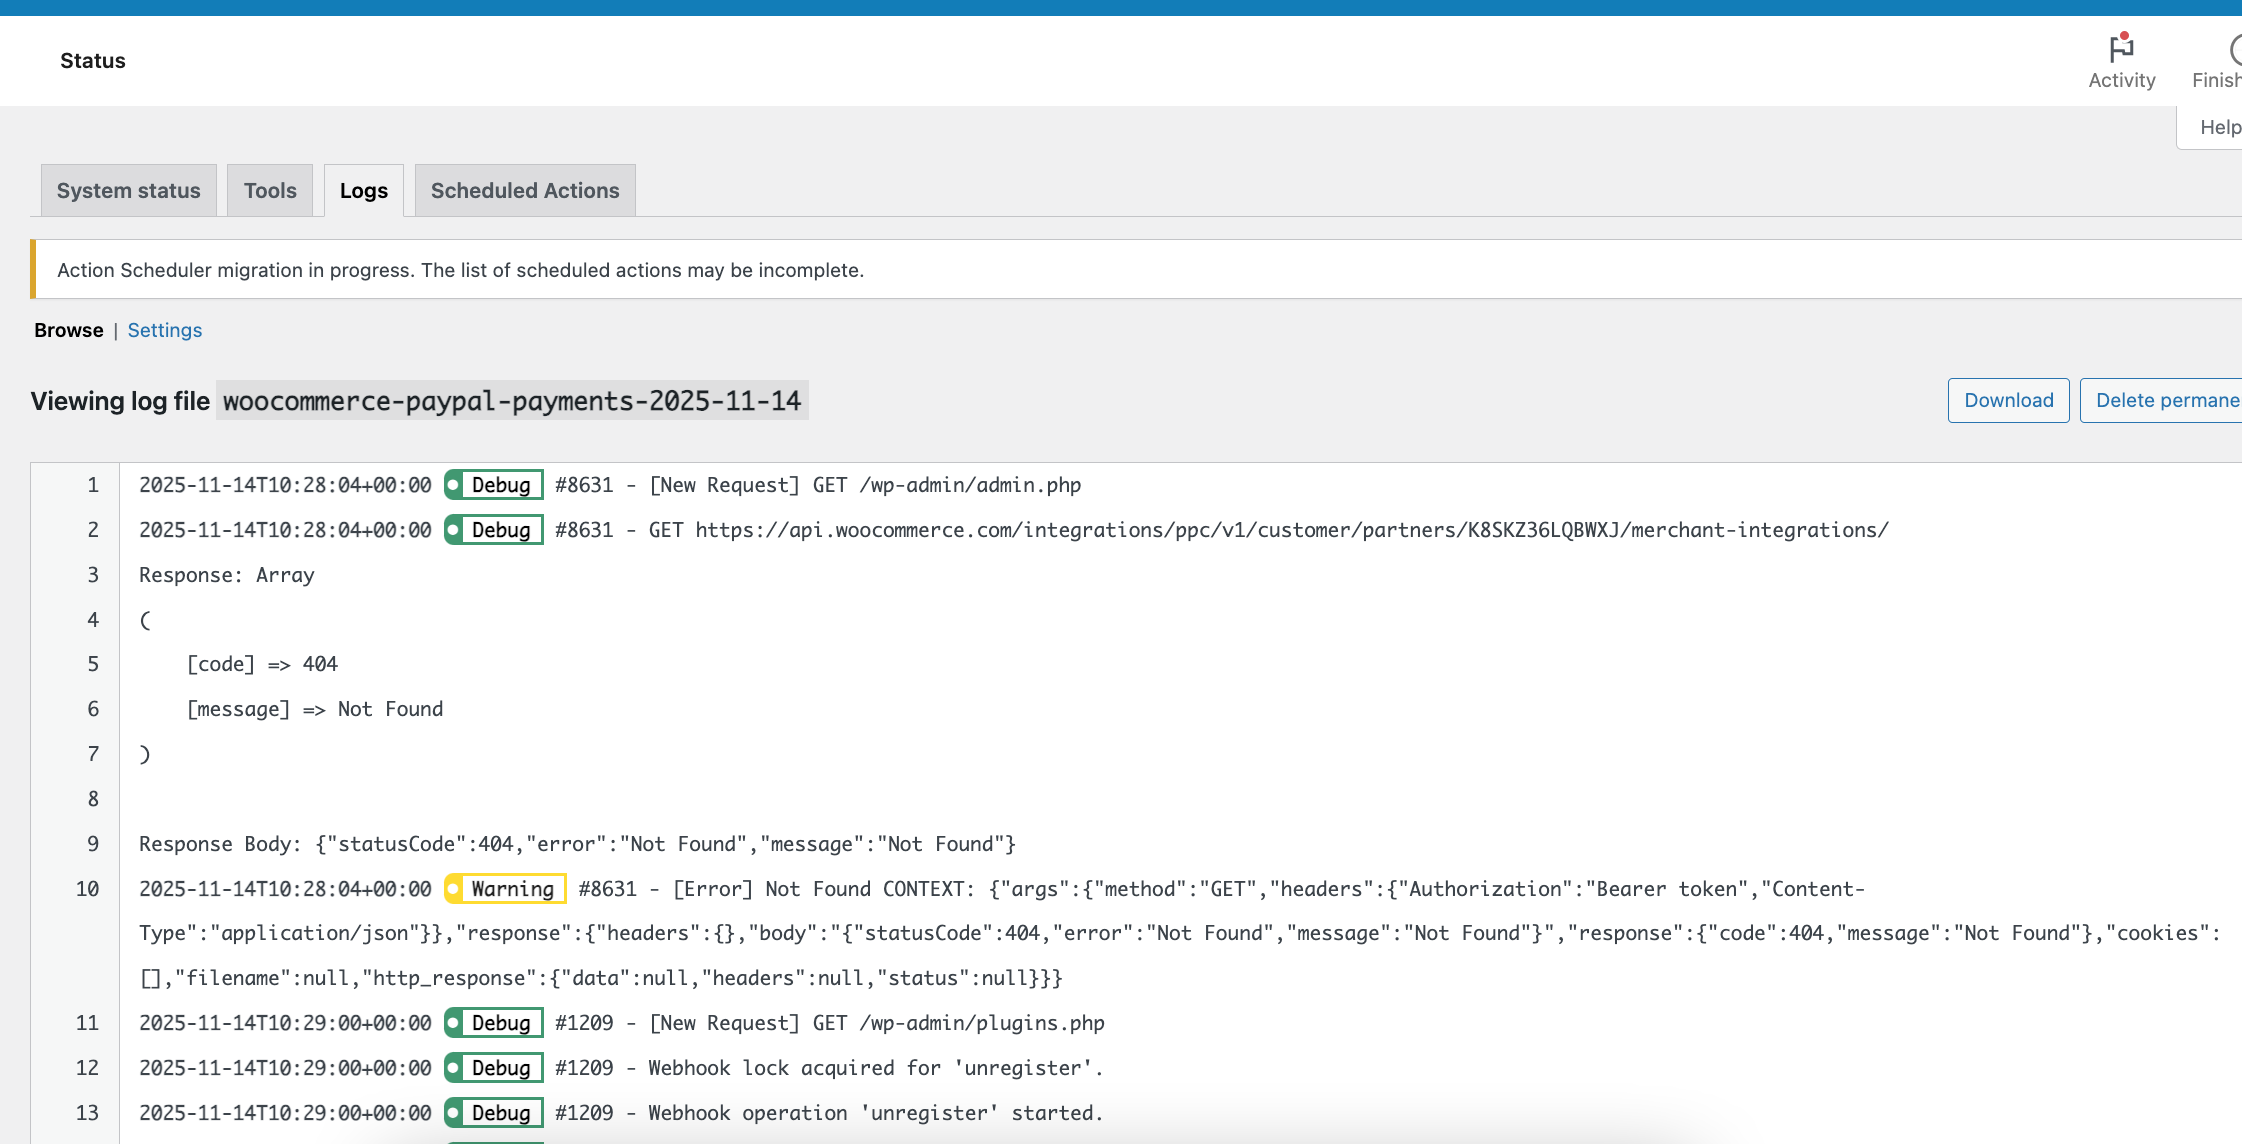Select the Logs tab
2242x1144 pixels.
tap(363, 190)
